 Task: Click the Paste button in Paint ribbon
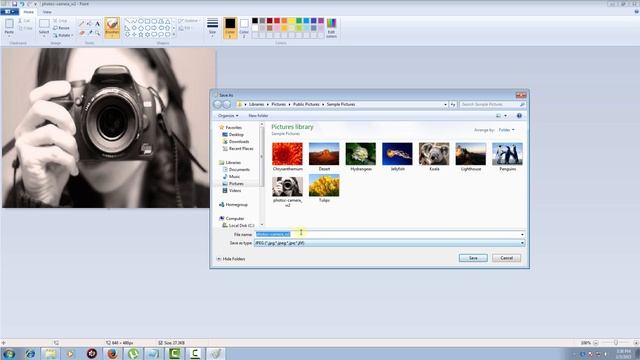tap(9, 27)
